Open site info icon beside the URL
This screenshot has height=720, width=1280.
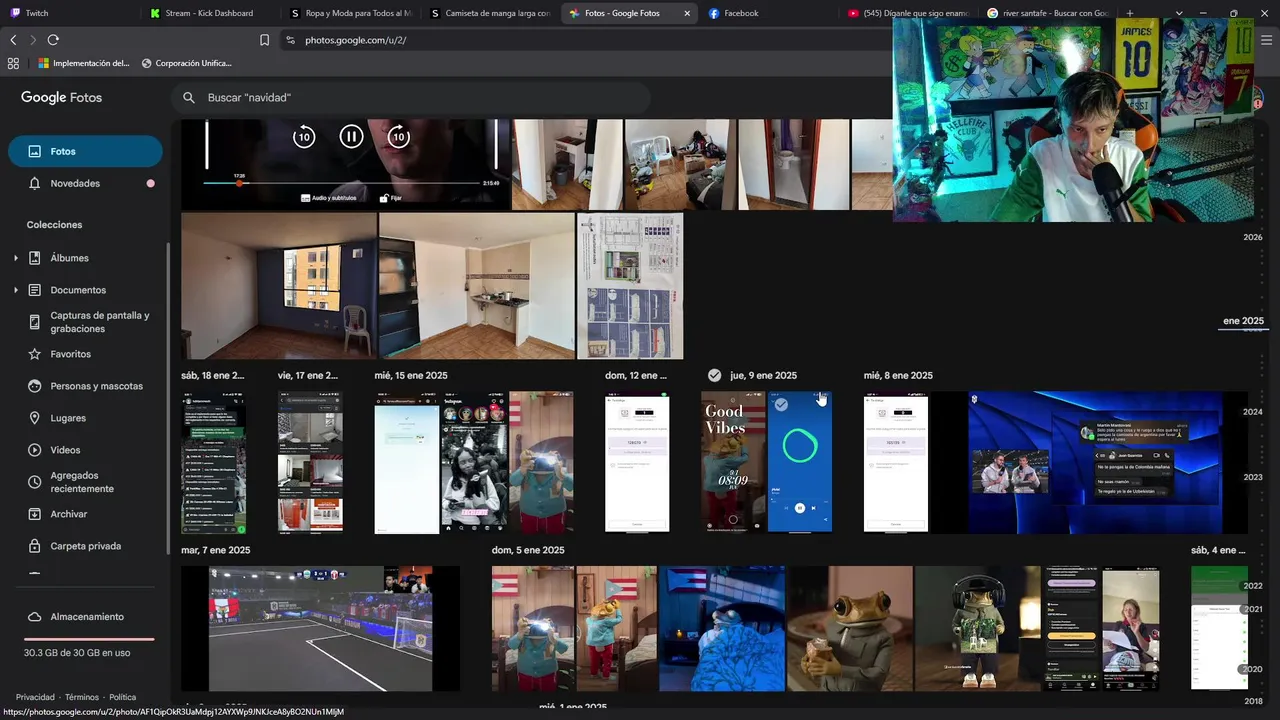(x=290, y=40)
